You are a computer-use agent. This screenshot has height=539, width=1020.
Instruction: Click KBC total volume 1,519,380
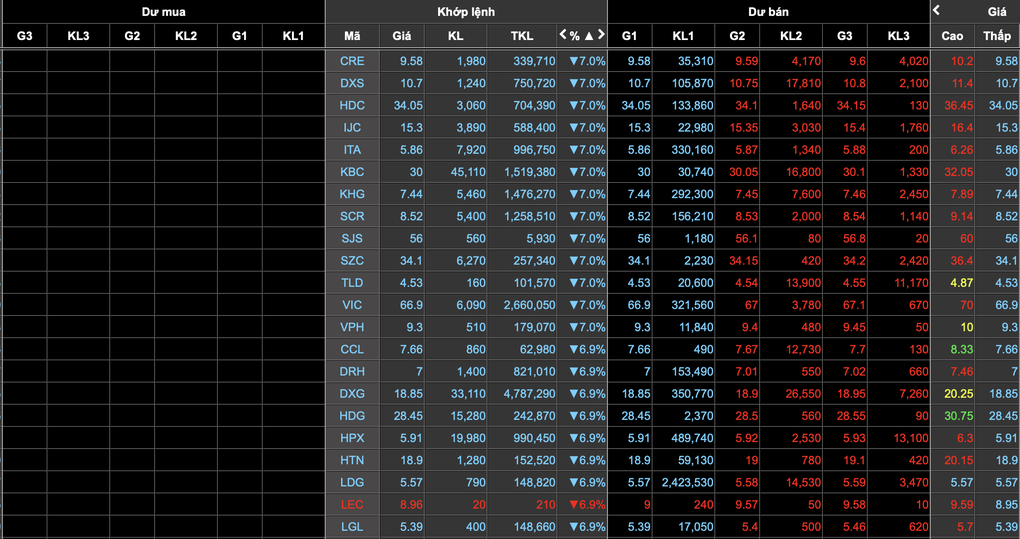(530, 172)
